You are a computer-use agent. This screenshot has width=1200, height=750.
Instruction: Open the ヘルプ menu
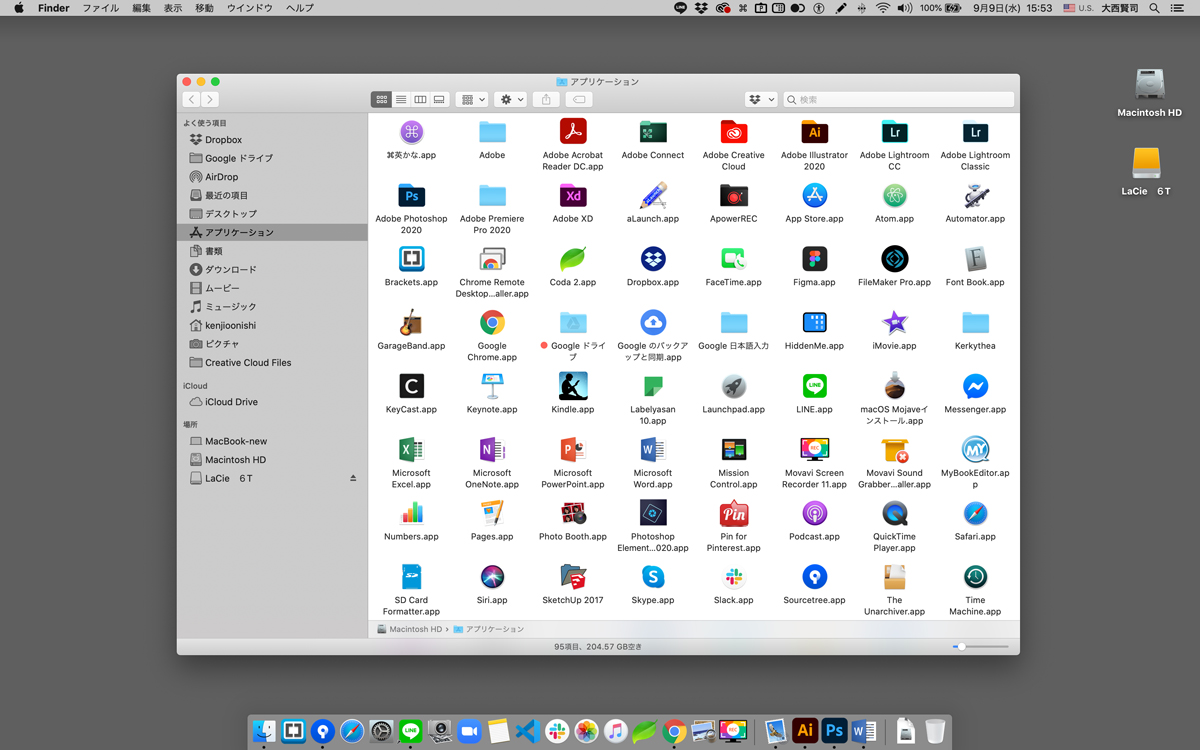299,8
